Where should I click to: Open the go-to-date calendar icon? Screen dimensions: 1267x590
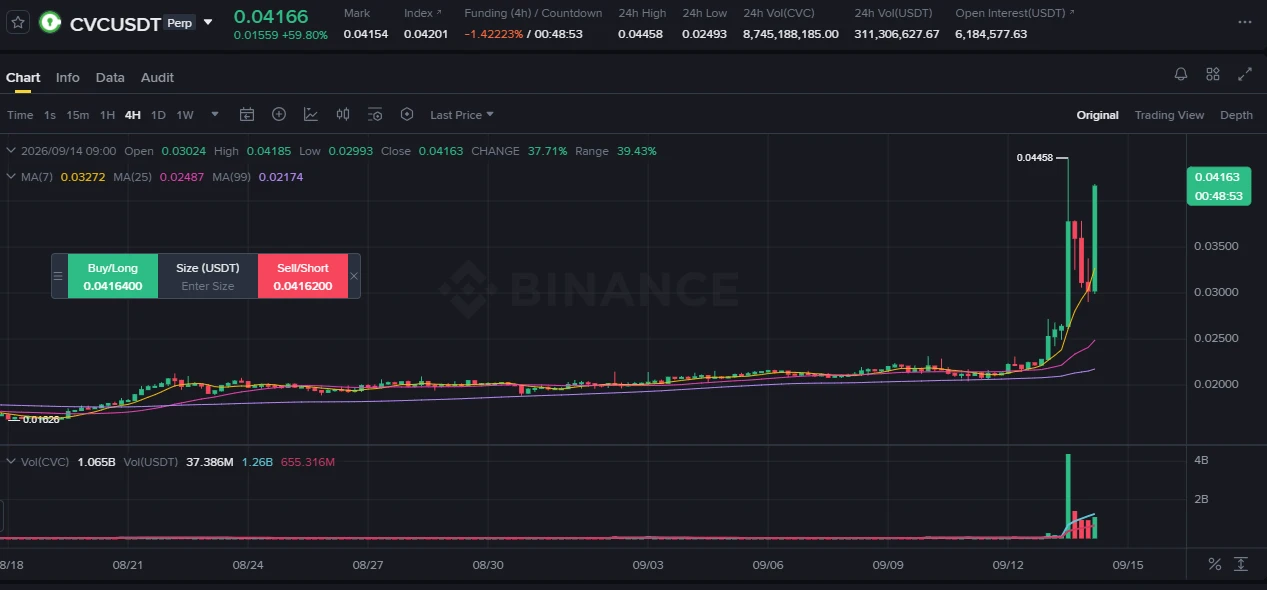click(247, 115)
